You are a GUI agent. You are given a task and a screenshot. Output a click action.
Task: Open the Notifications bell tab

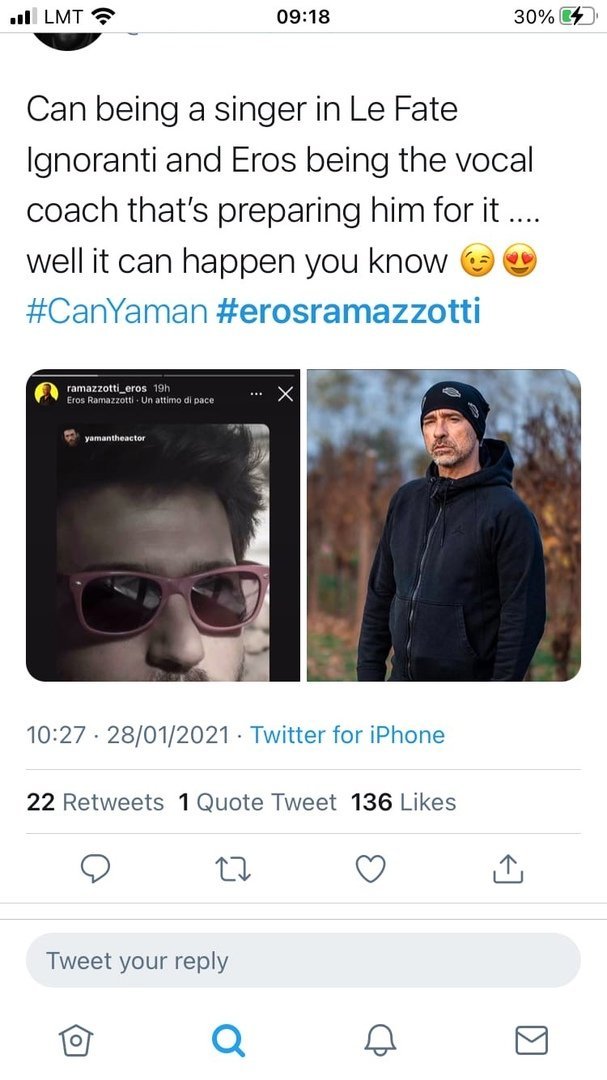point(381,1041)
